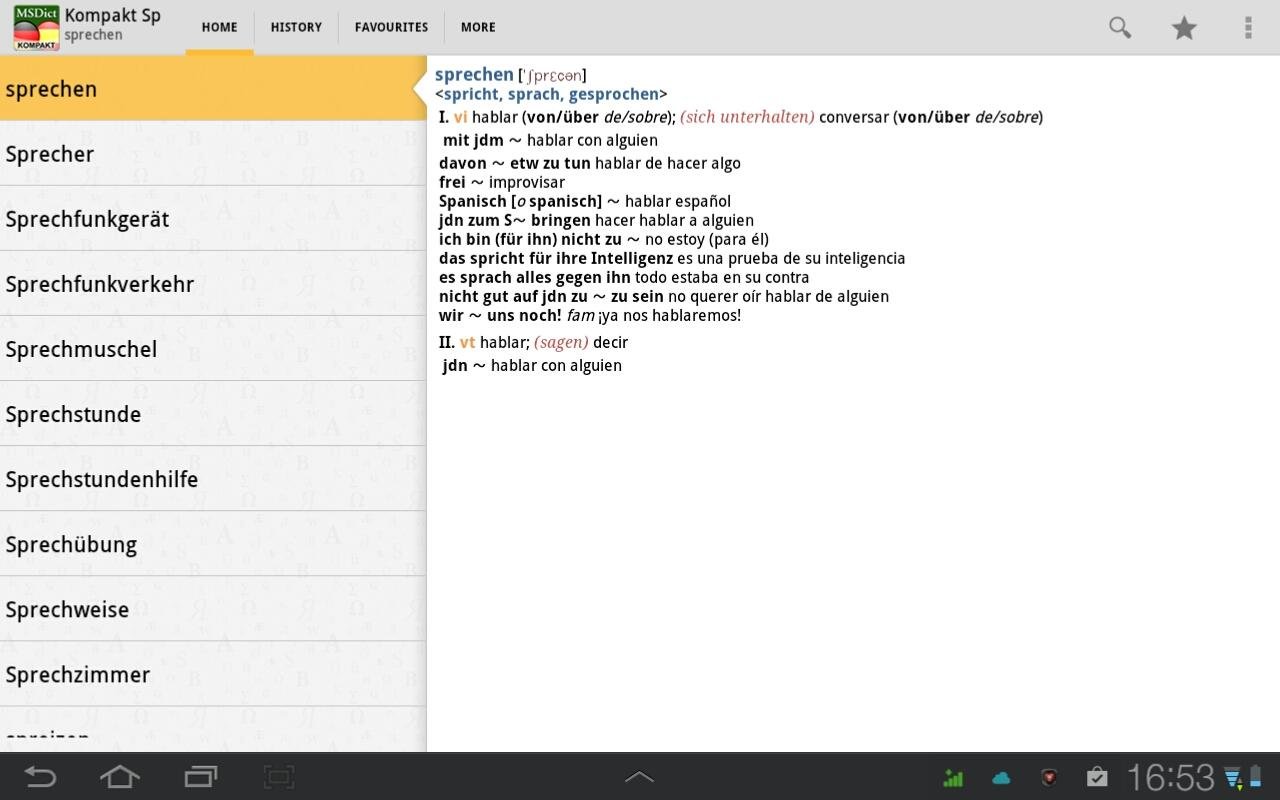Select 'Sprecher' in the word list
Image resolution: width=1280 pixels, height=800 pixels.
tap(213, 153)
